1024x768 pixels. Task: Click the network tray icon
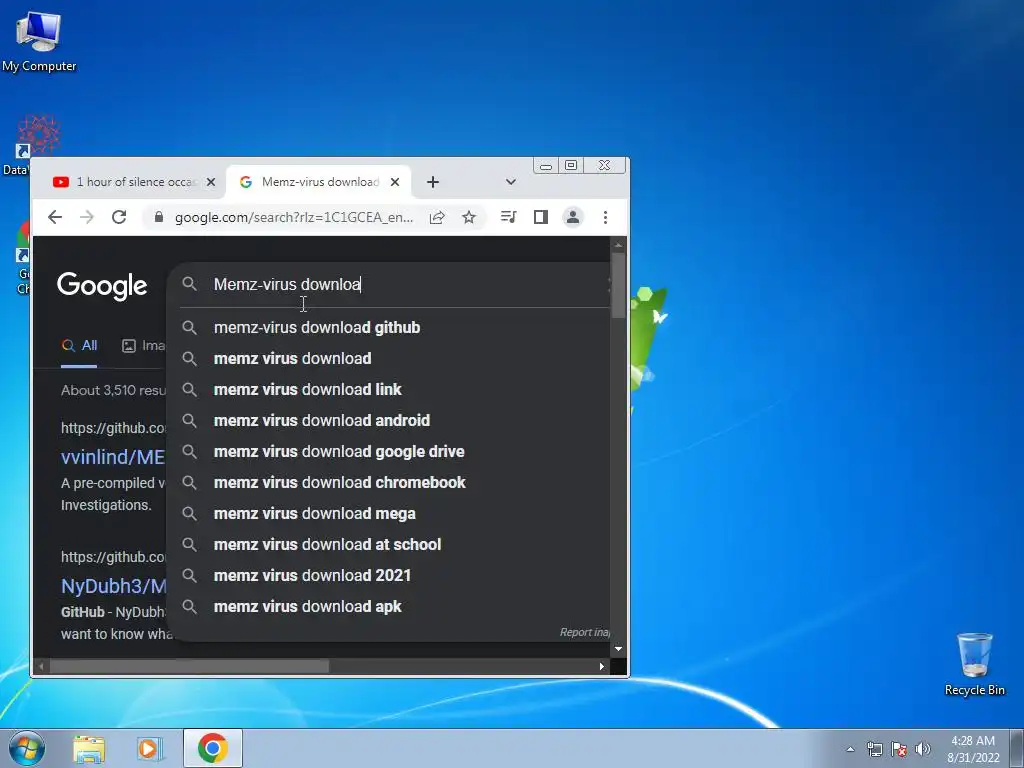[x=874, y=749]
